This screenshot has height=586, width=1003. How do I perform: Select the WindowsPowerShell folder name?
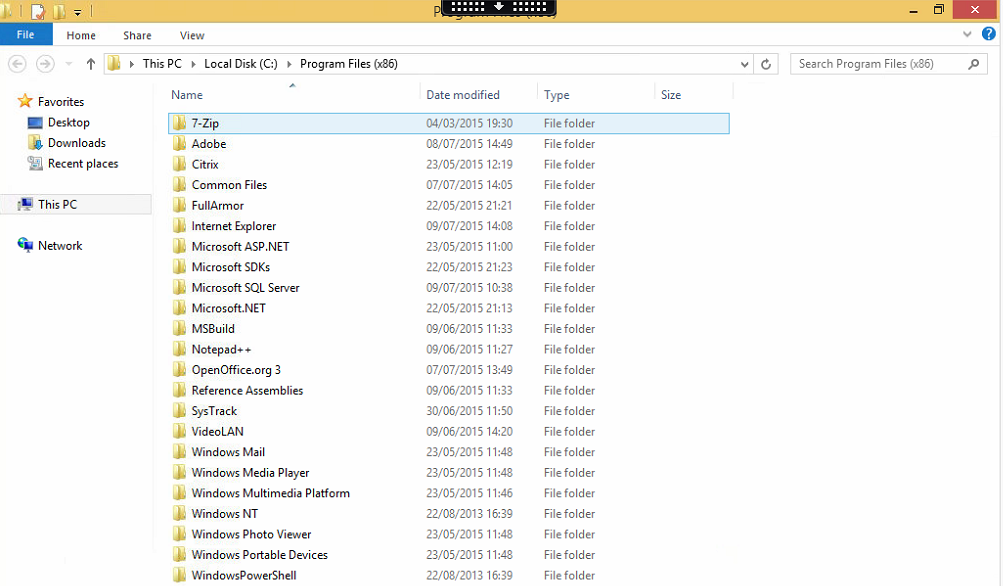click(244, 575)
